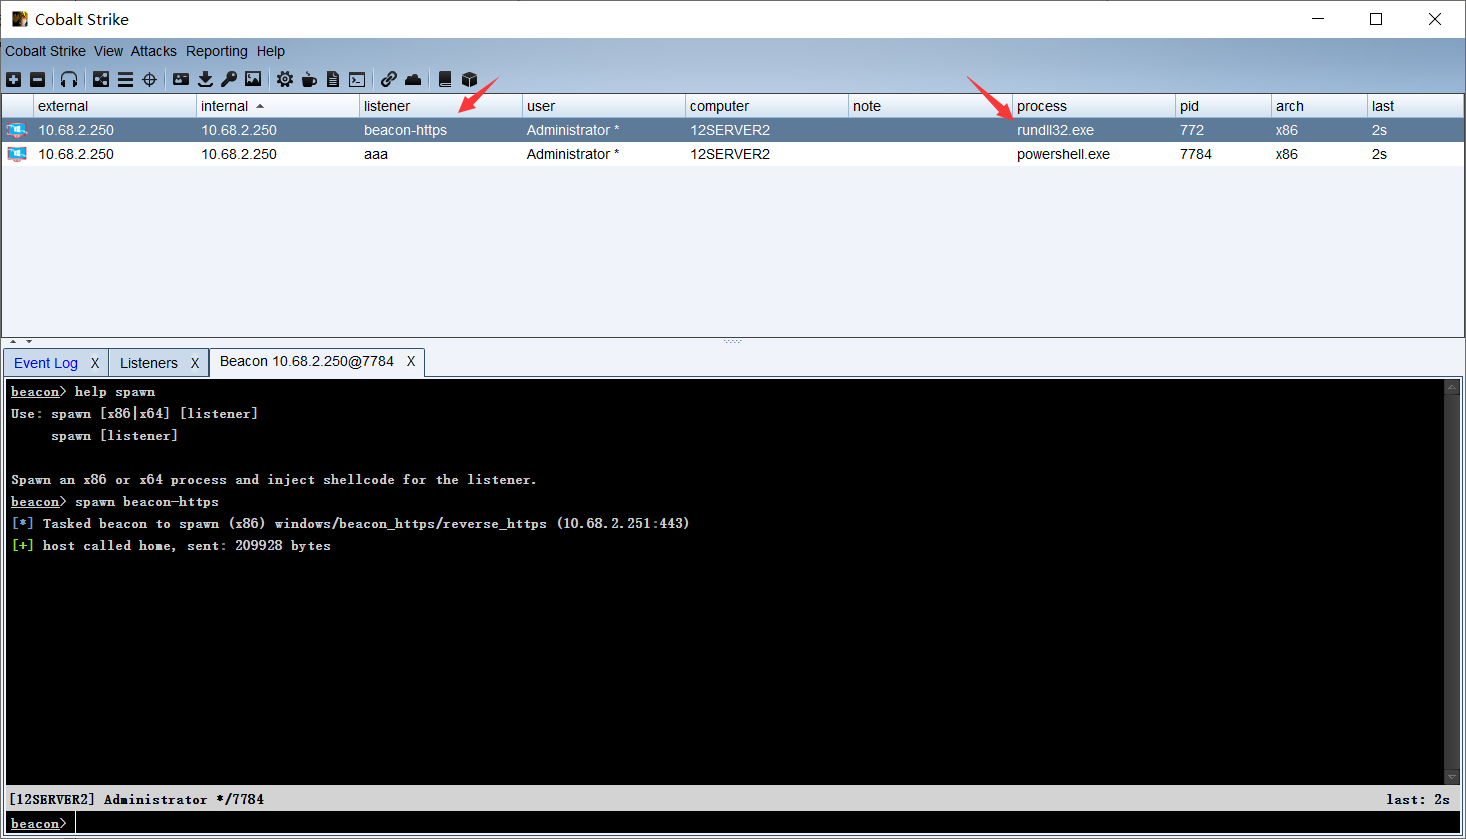This screenshot has width=1466, height=839.
Task: Sort sessions by arch column header
Action: coord(1319,106)
